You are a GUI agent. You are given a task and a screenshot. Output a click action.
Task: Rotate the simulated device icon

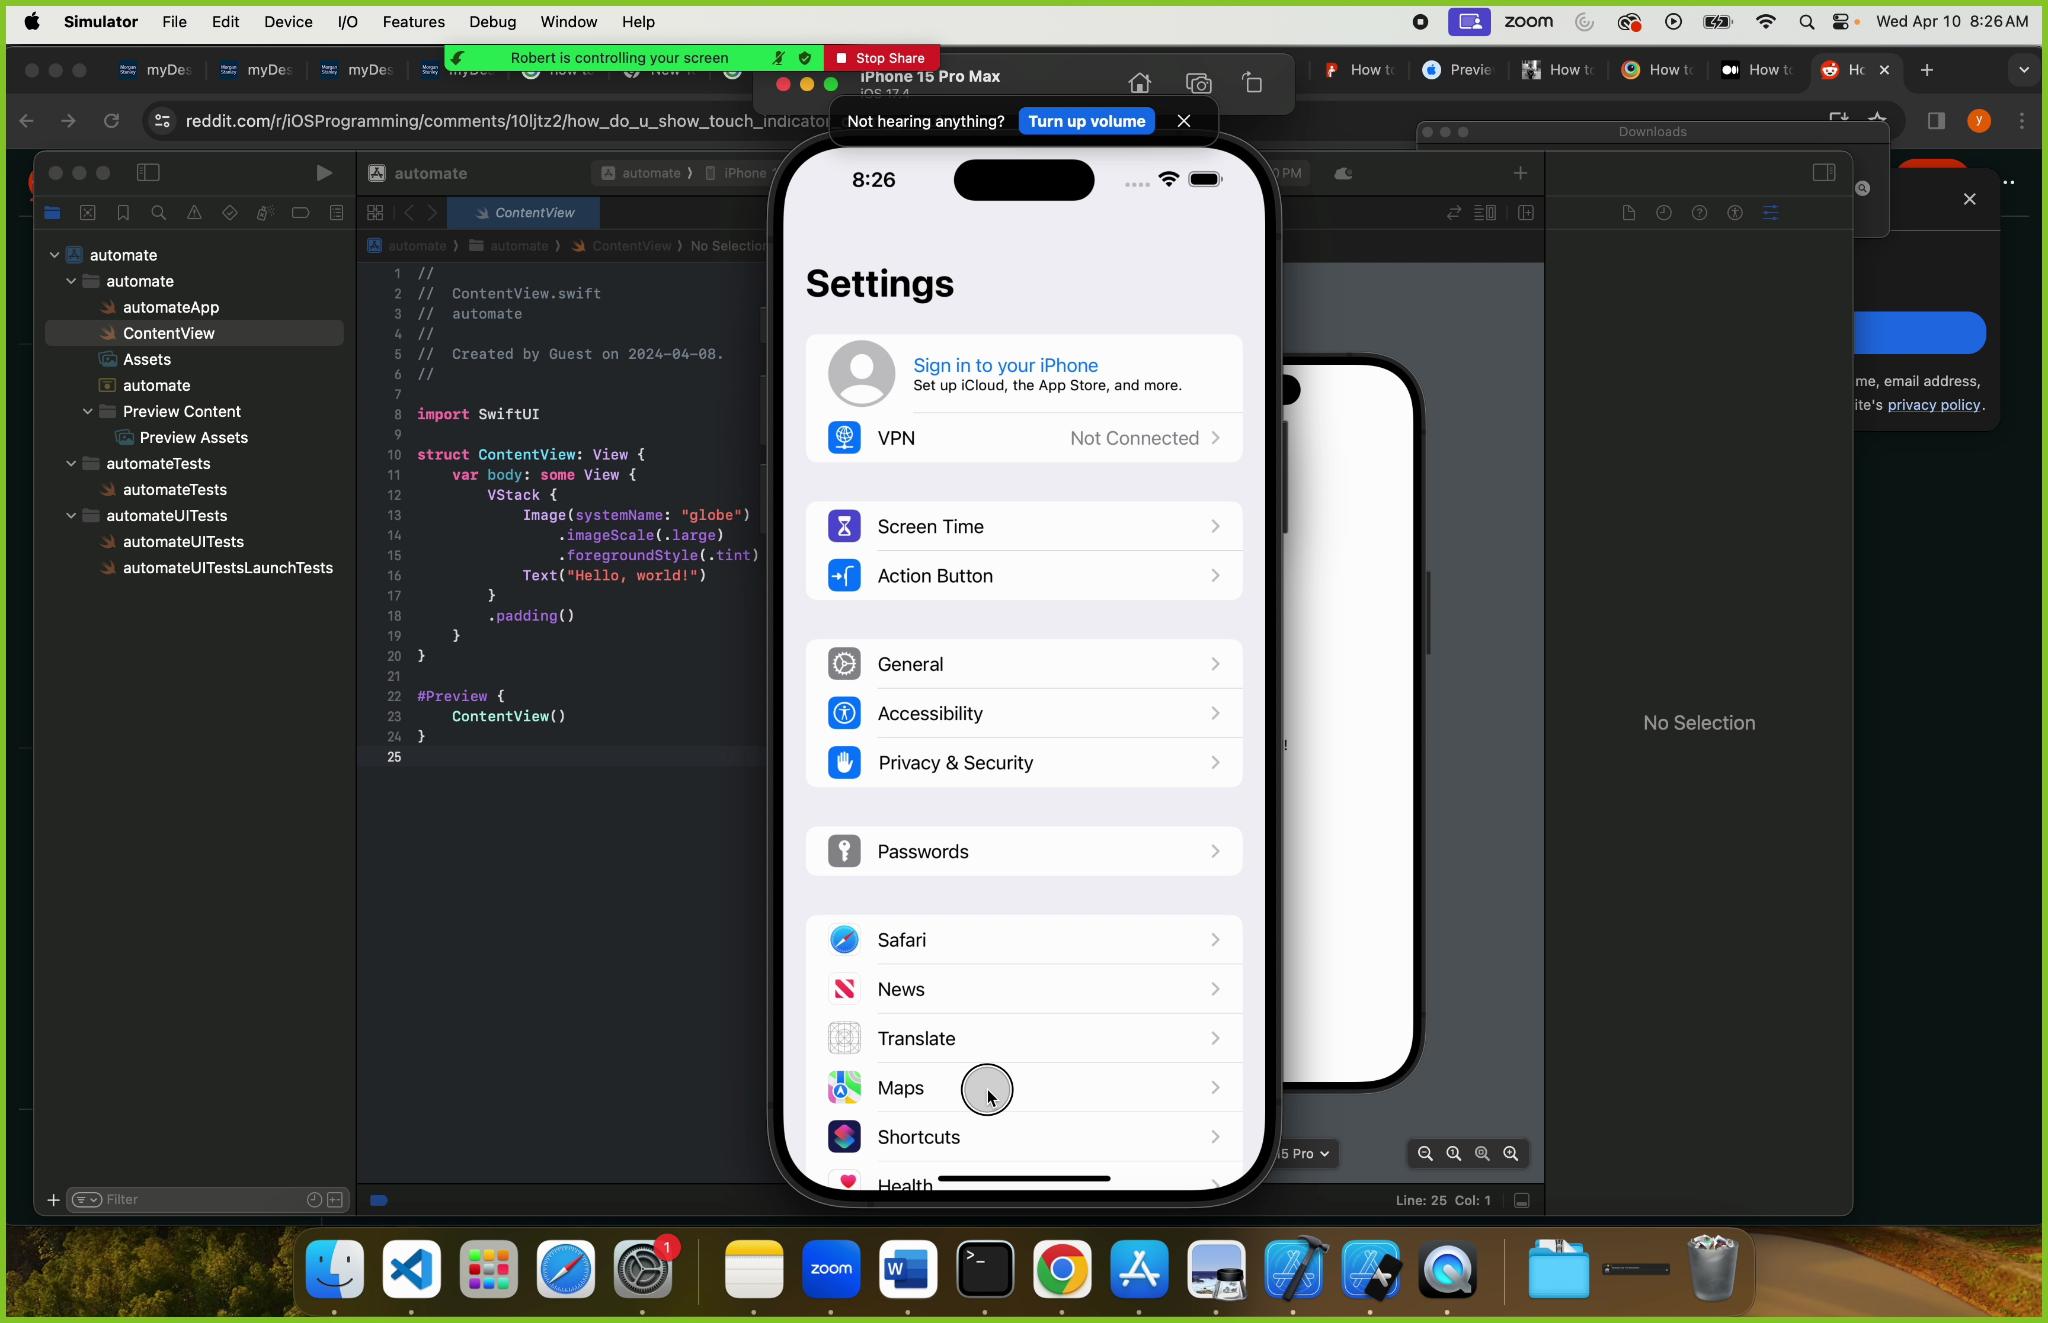pos(1253,83)
